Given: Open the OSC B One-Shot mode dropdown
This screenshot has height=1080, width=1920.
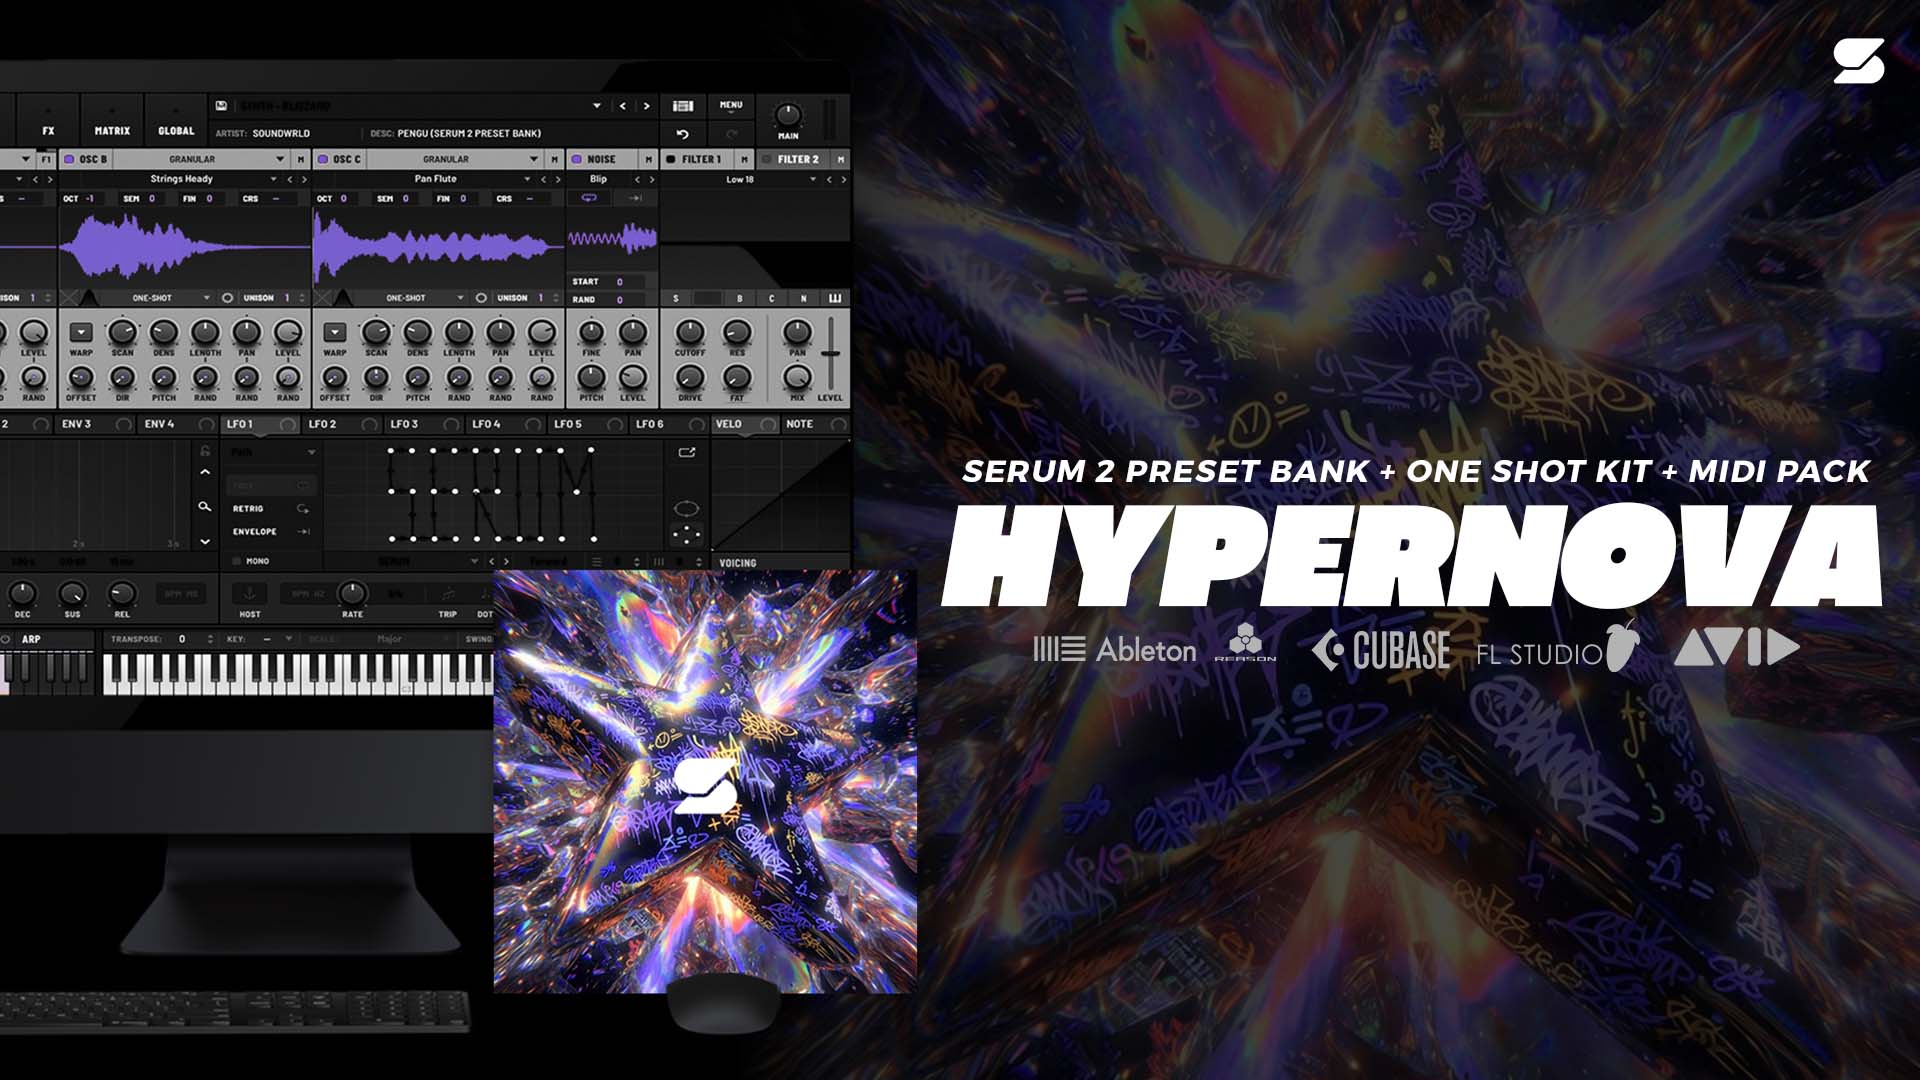Looking at the screenshot, I should (x=207, y=298).
